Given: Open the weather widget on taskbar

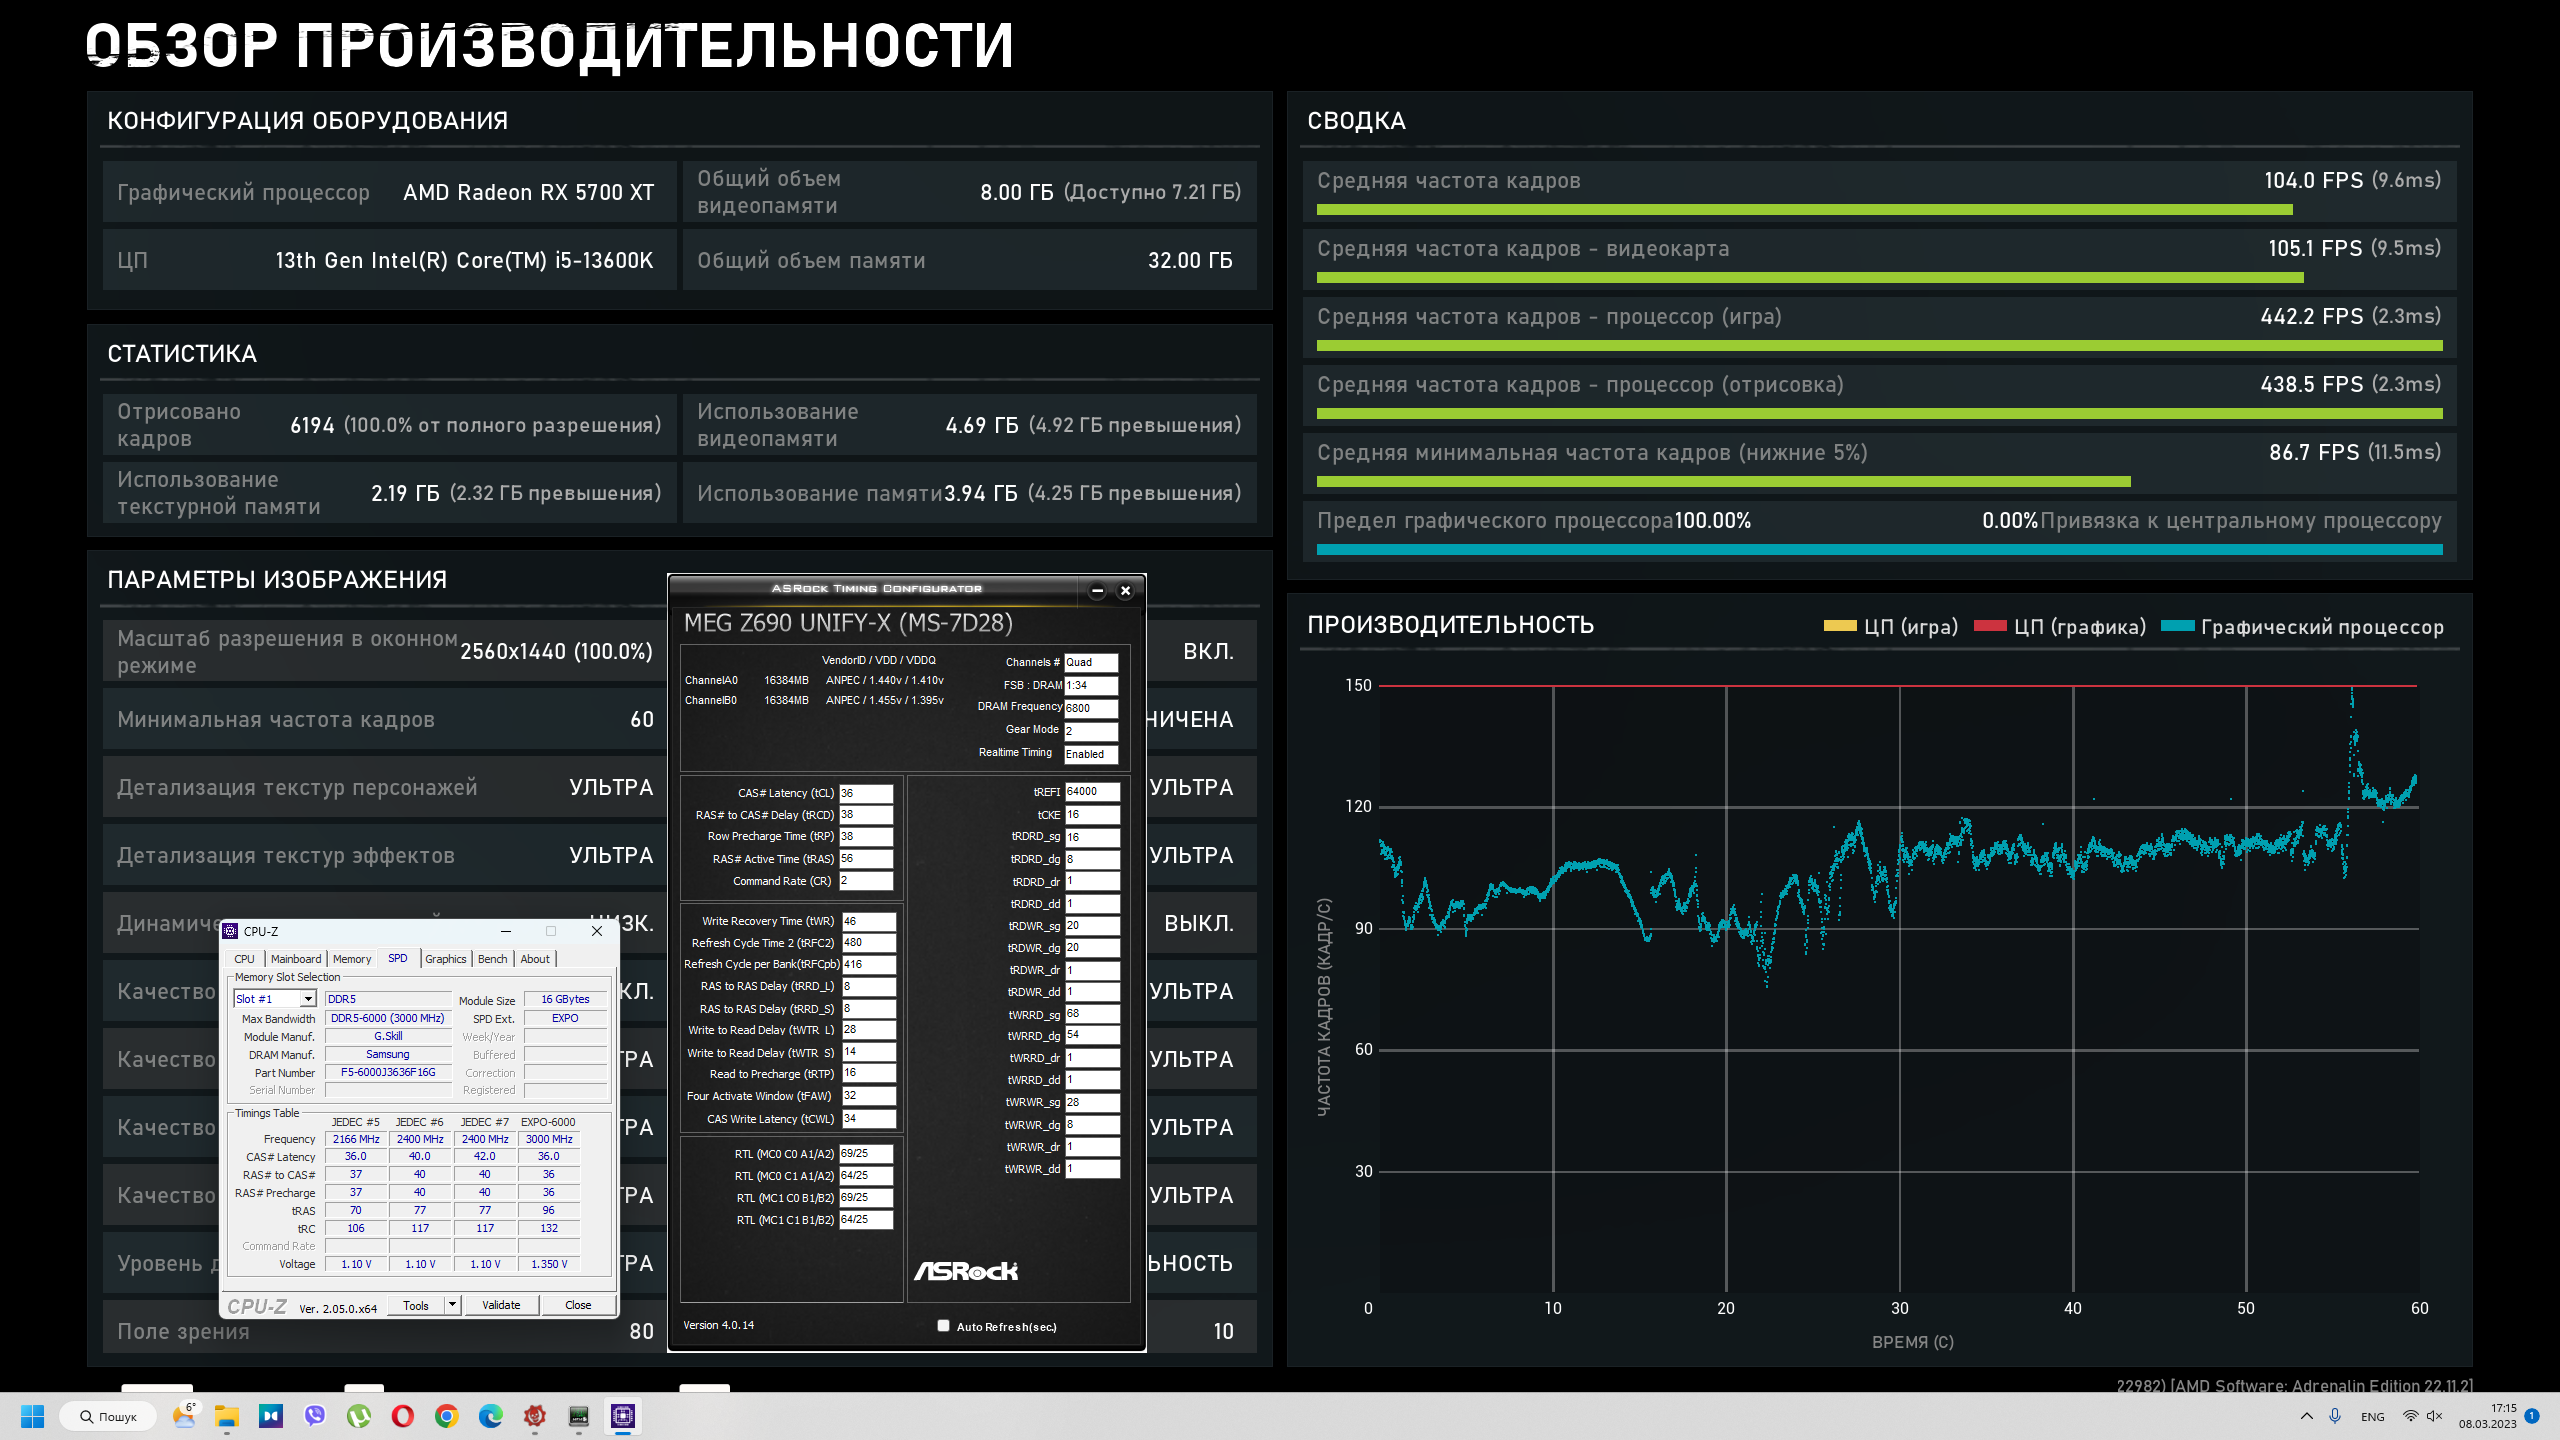Looking at the screenshot, I should 185,1416.
